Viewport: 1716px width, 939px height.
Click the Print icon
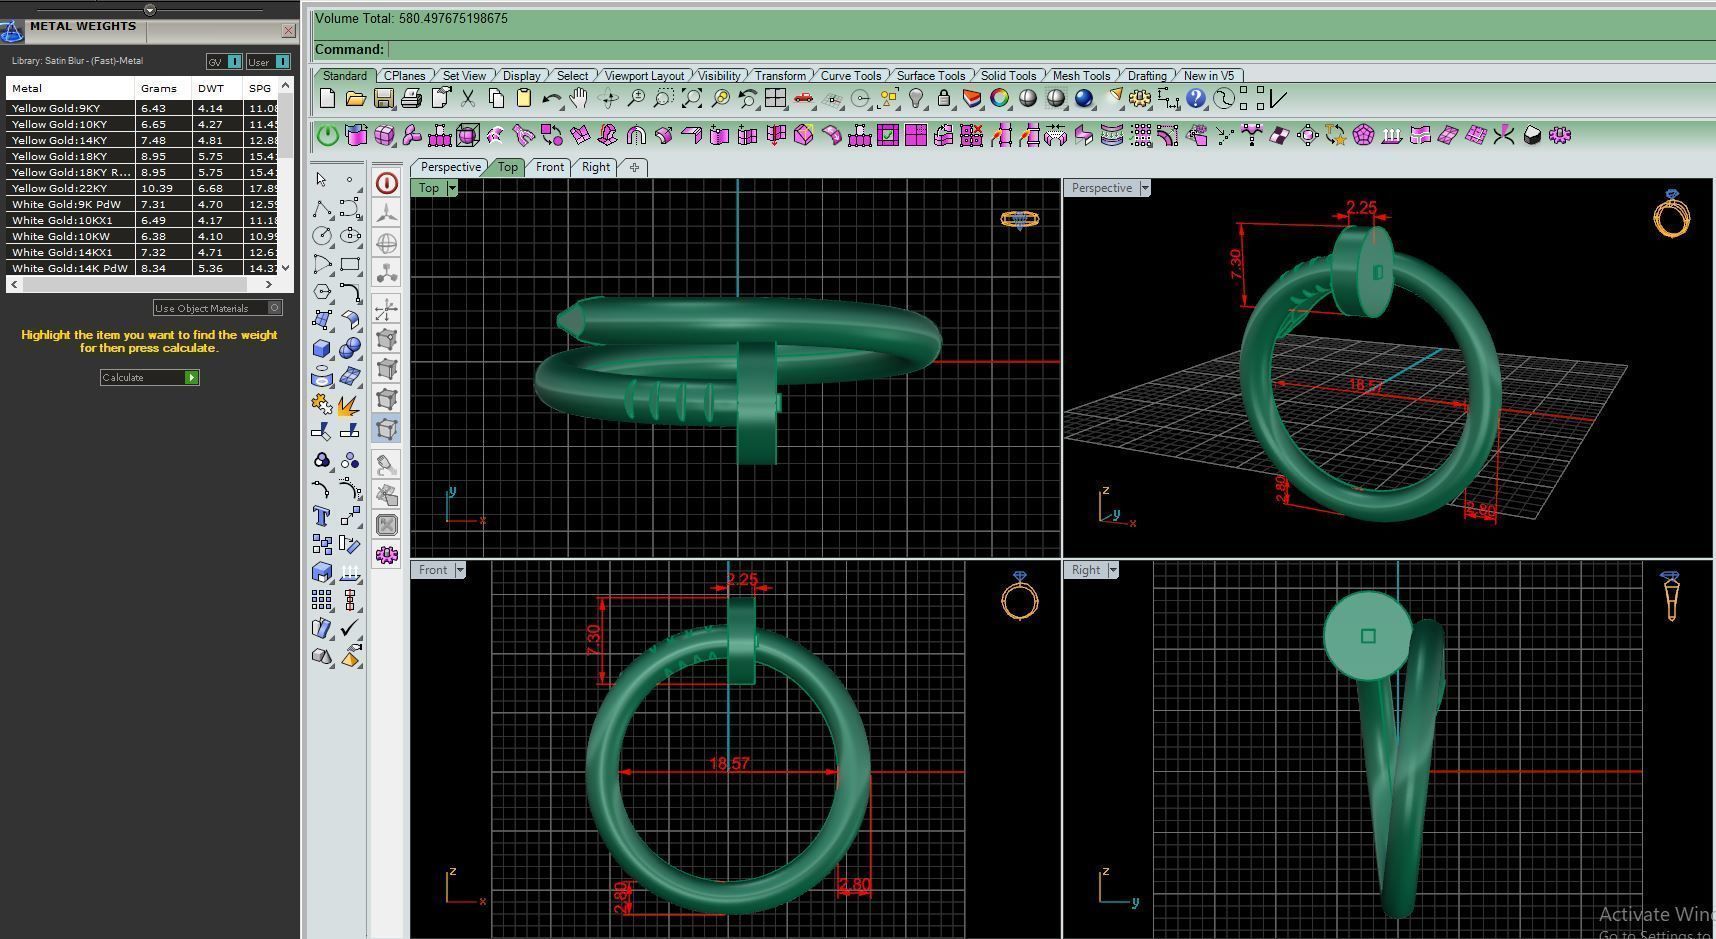(x=411, y=98)
